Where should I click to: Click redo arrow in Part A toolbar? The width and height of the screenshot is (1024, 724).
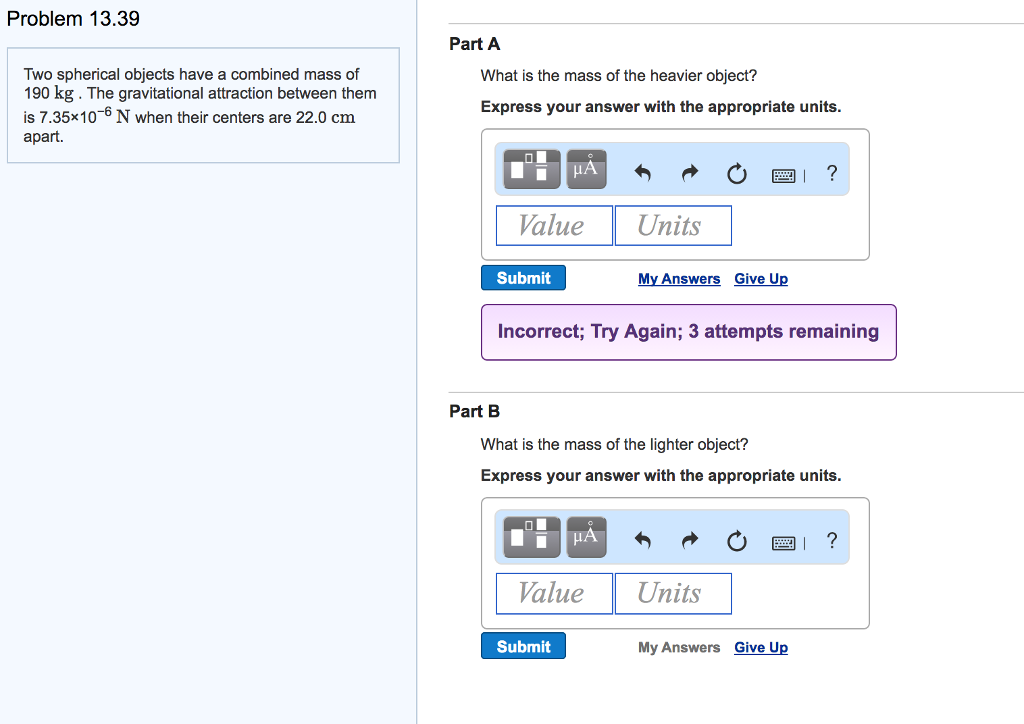pos(690,173)
